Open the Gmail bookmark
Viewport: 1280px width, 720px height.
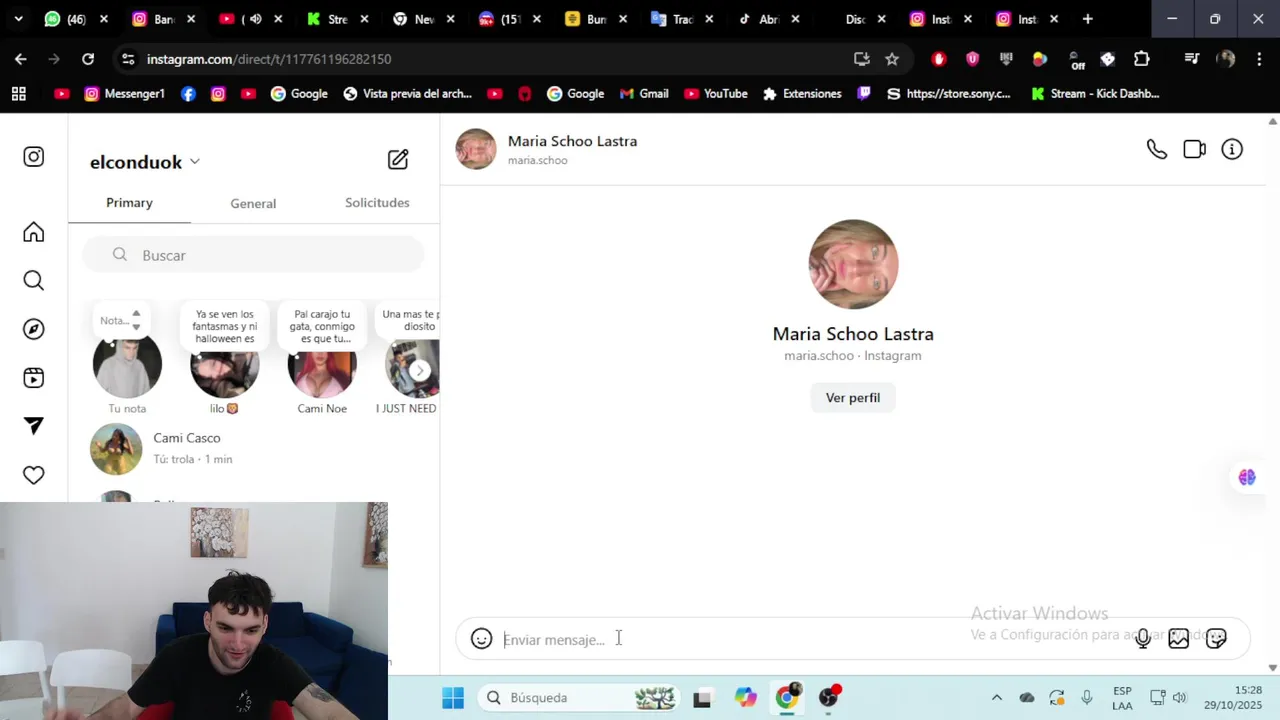pos(644,94)
